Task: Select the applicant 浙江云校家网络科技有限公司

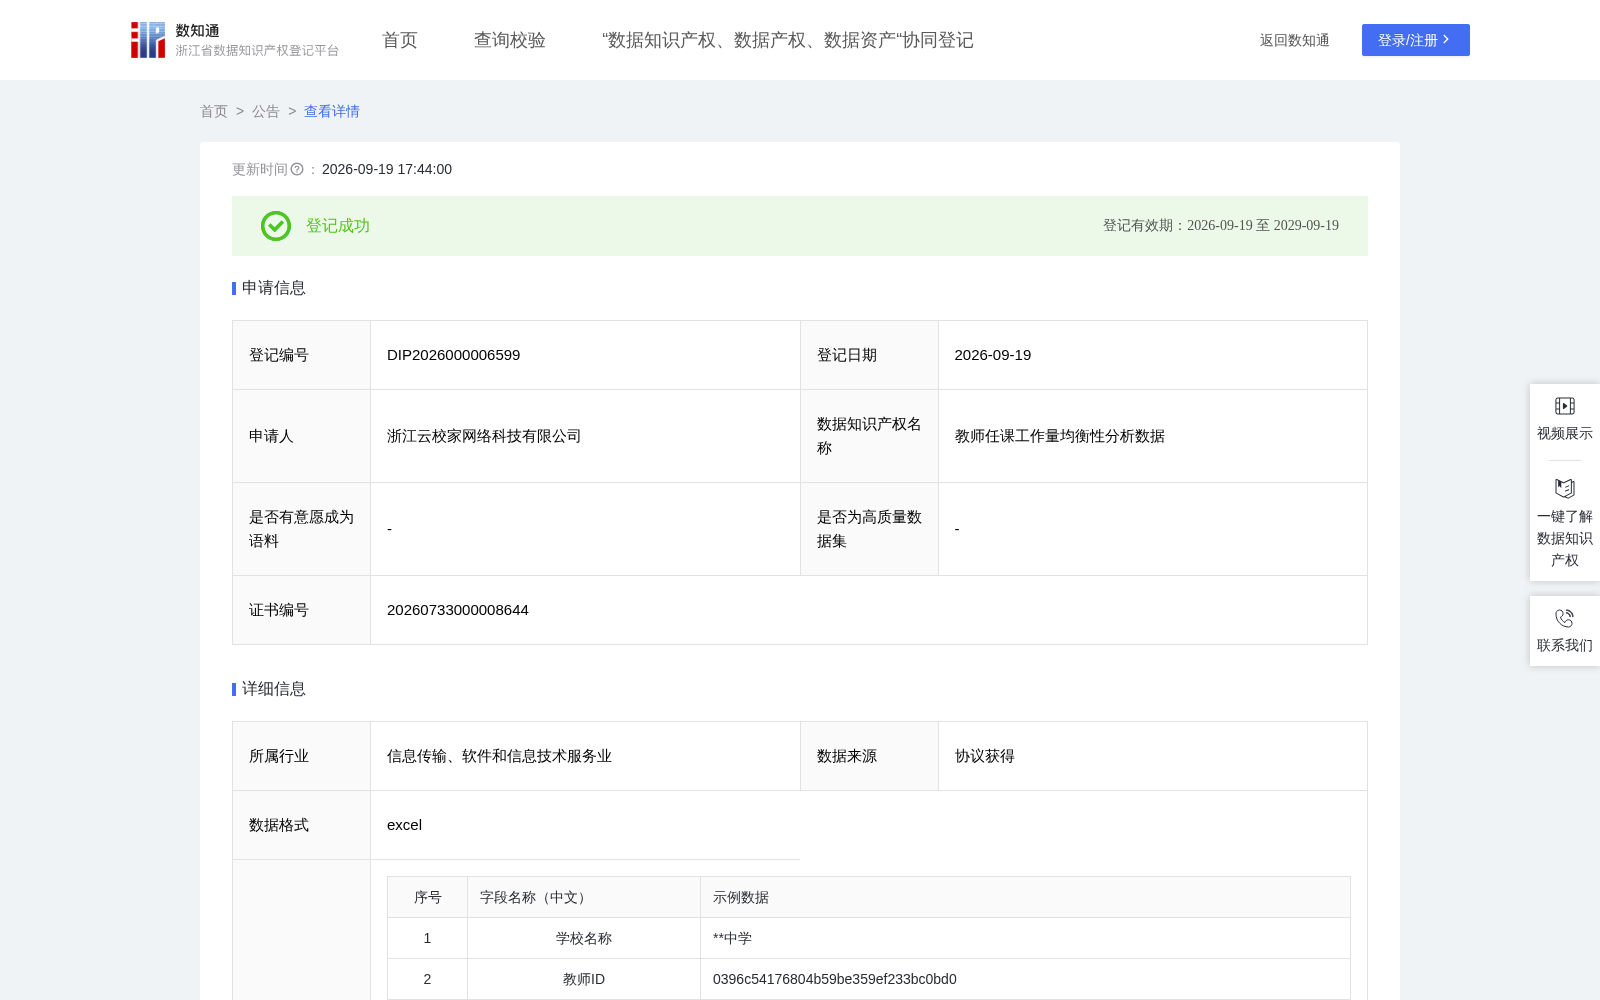Action: (484, 436)
